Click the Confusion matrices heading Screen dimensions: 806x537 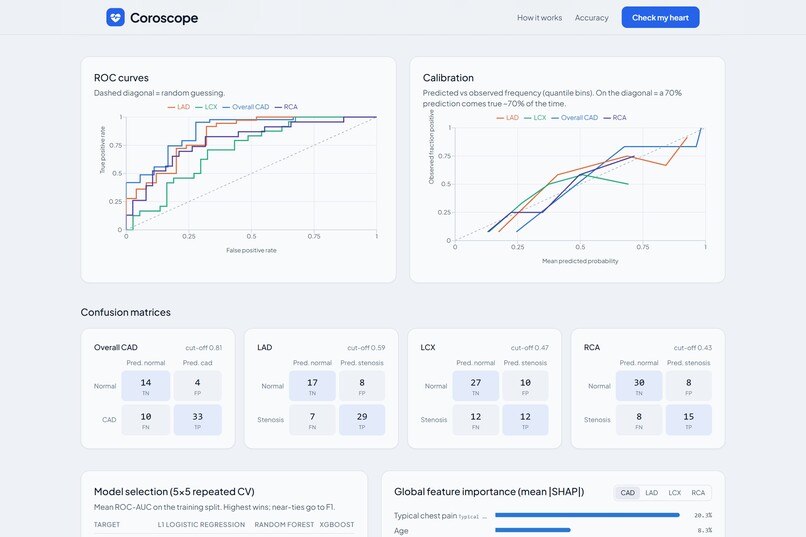tap(125, 312)
